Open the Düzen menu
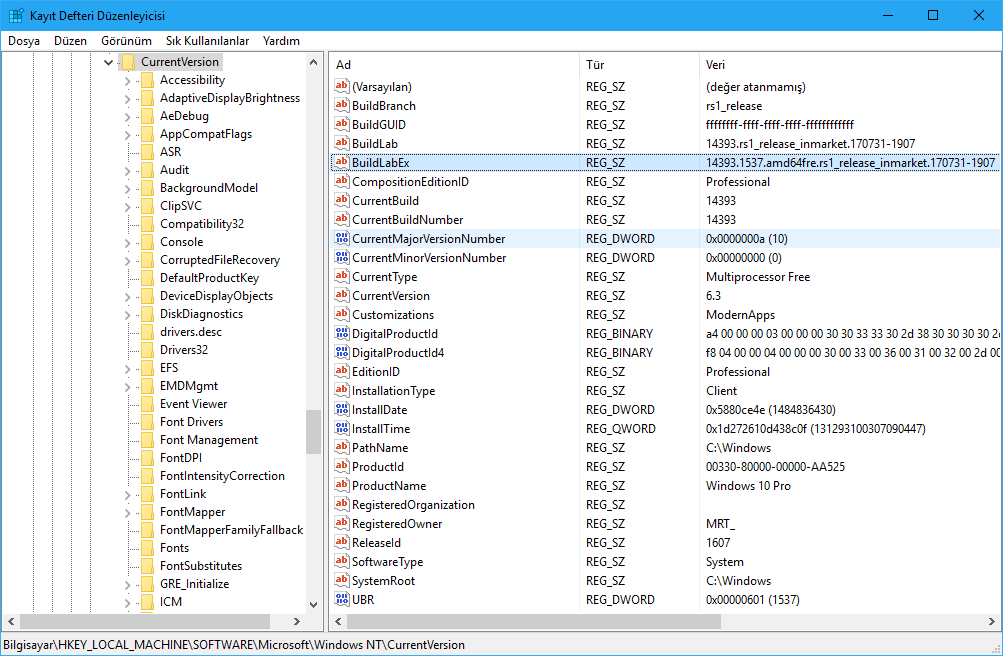Image resolution: width=1003 pixels, height=656 pixels. pyautogui.click(x=70, y=41)
